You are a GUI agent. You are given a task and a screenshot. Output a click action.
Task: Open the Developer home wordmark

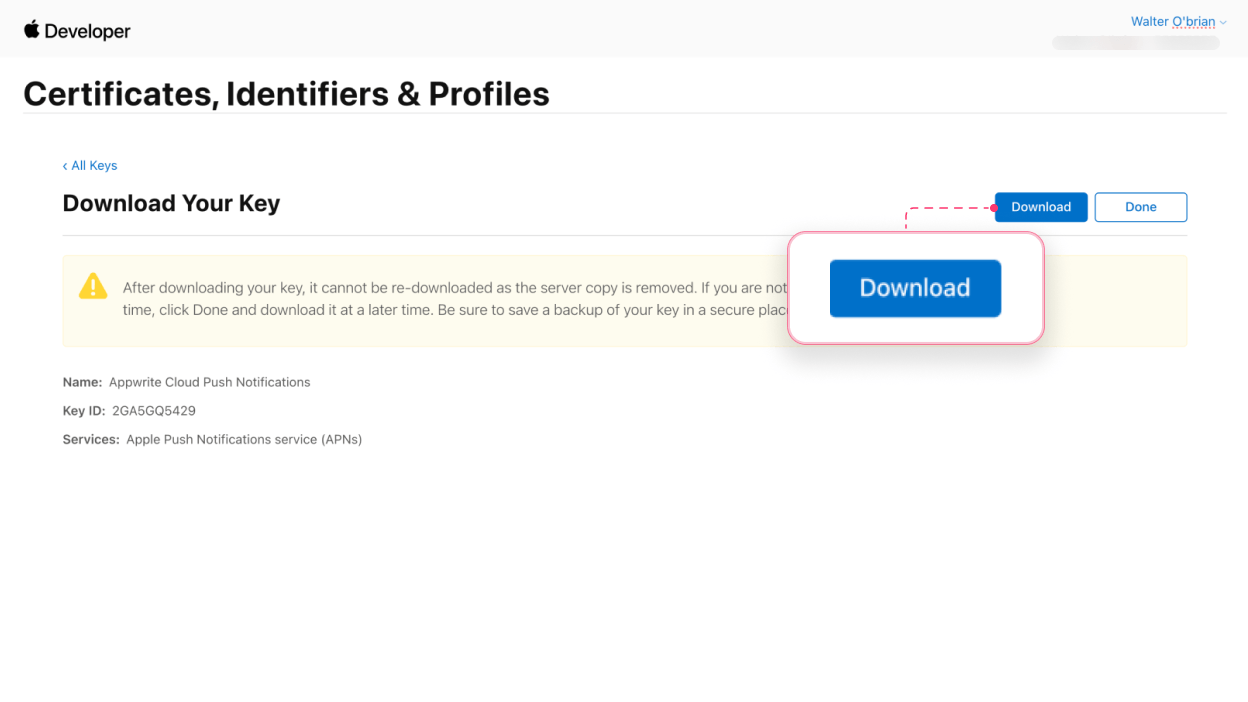(x=87, y=31)
